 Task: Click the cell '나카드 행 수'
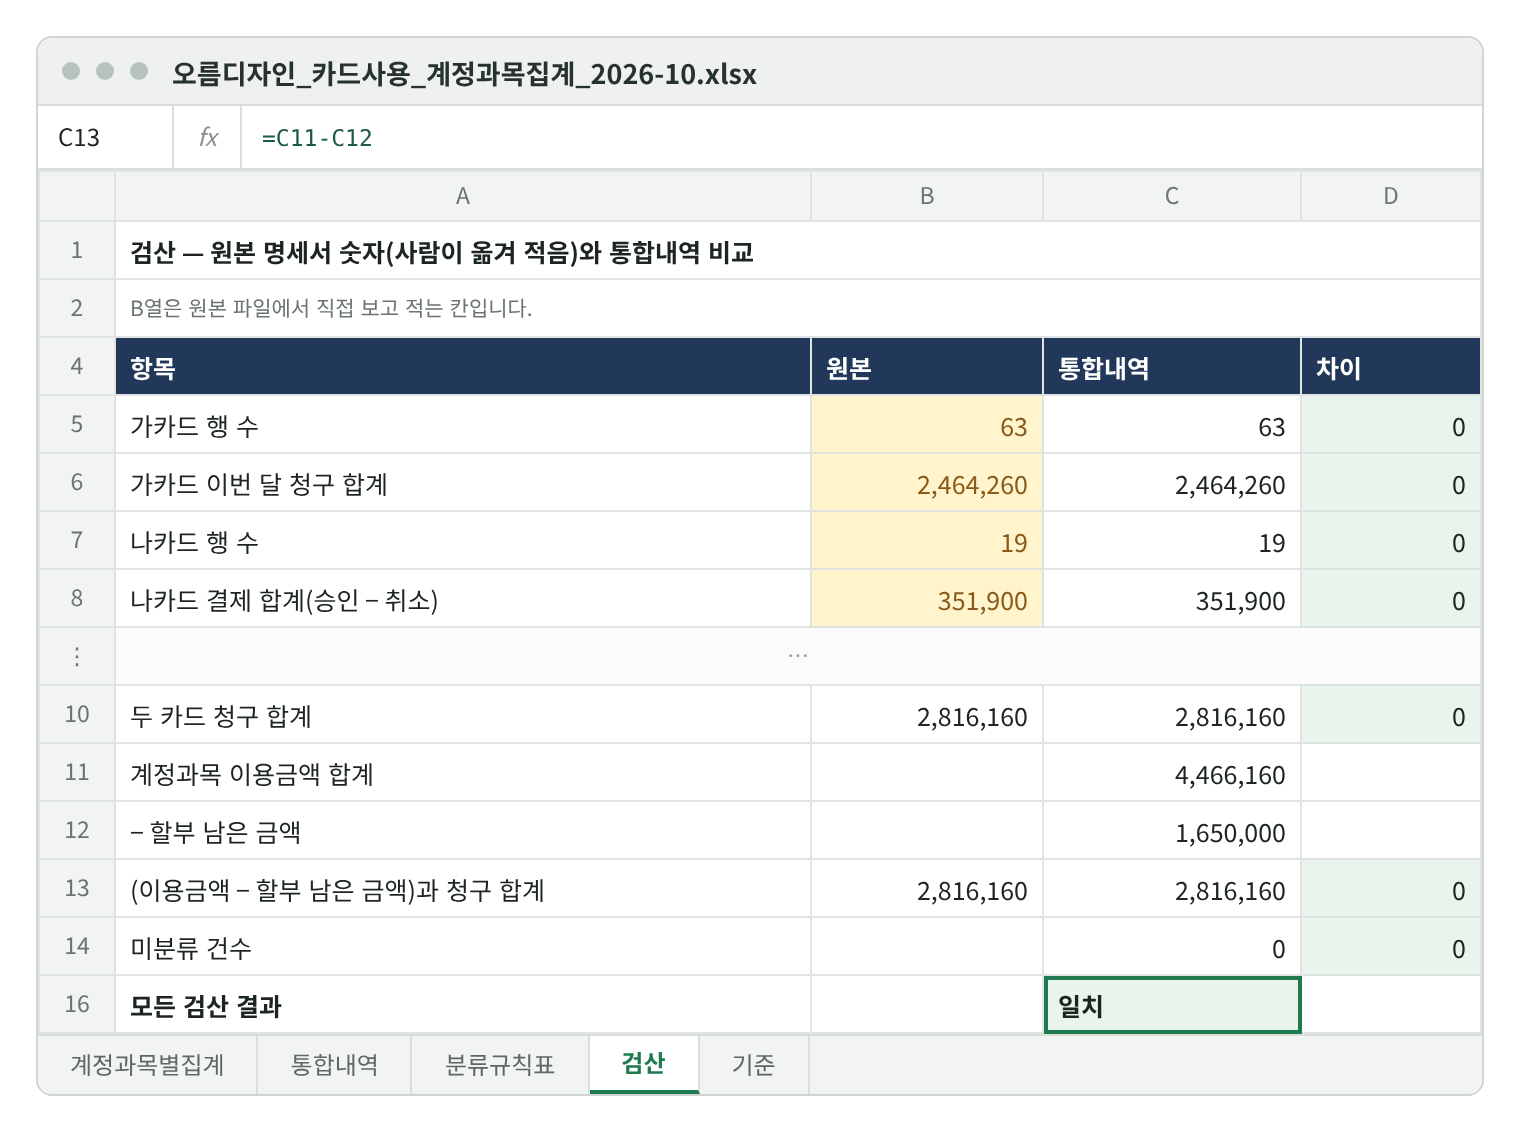point(463,541)
